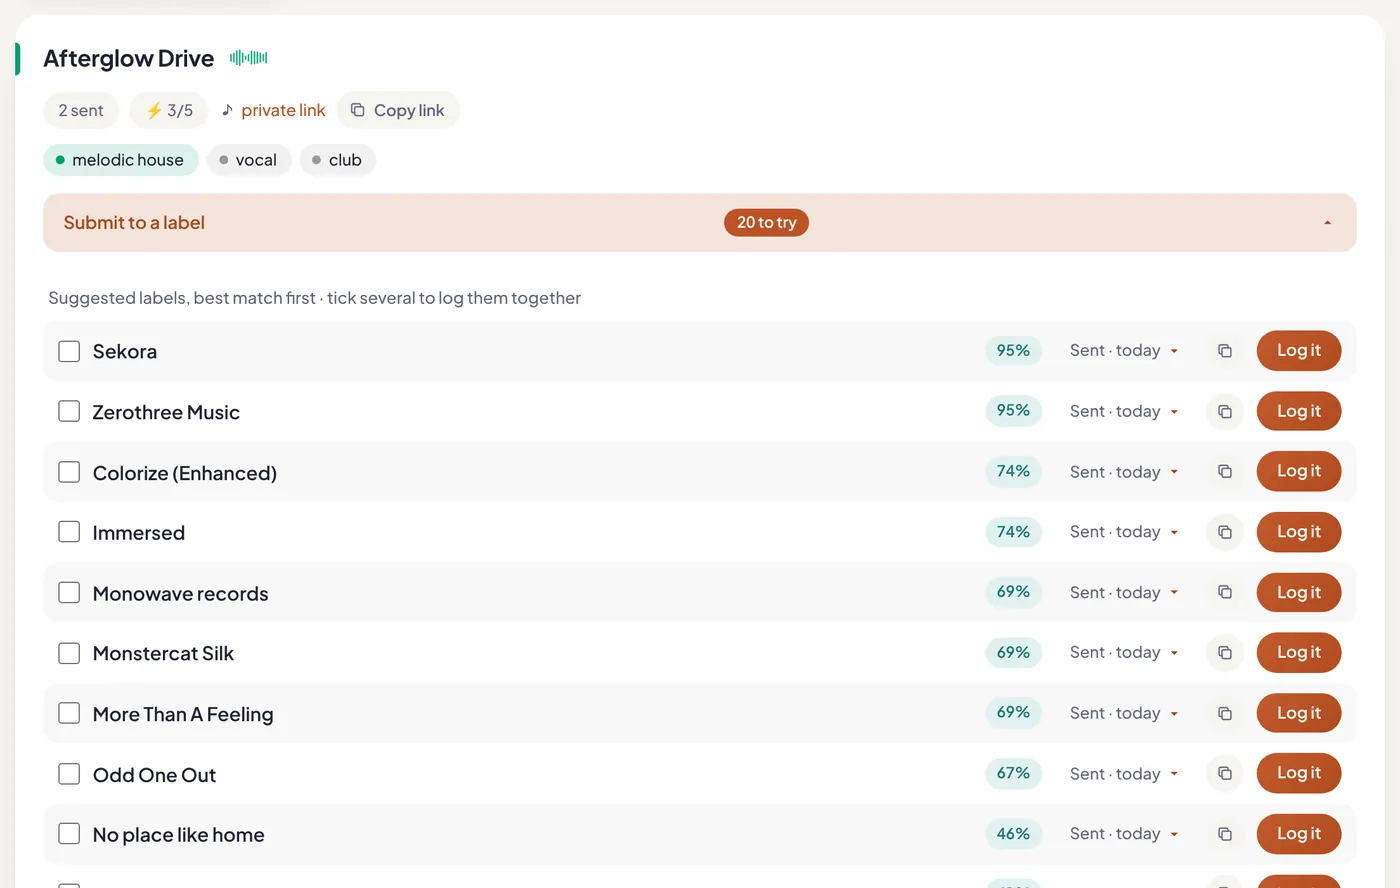The width and height of the screenshot is (1400, 888).
Task: Check the Immersed label checkbox
Action: [69, 532]
